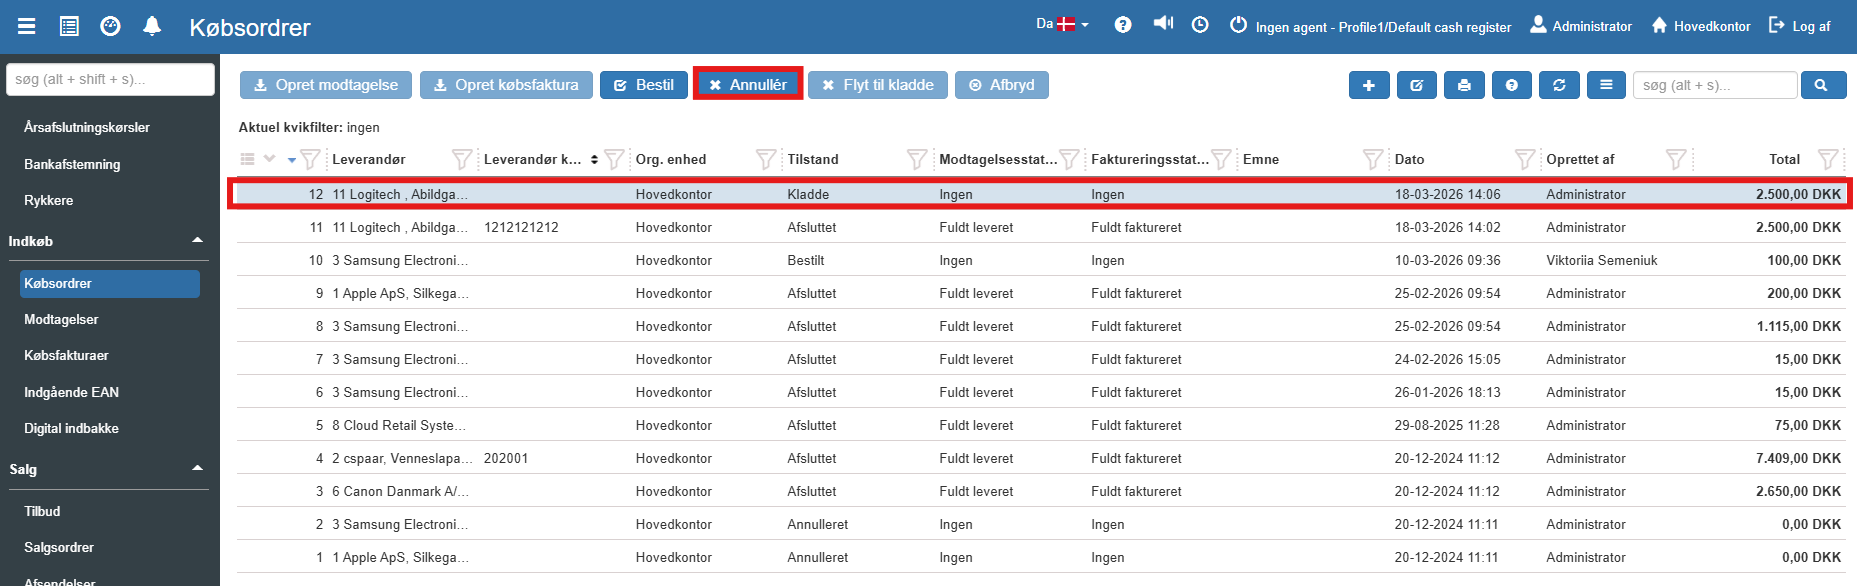
Task: Click the blue help toolbar button
Action: (x=1512, y=85)
